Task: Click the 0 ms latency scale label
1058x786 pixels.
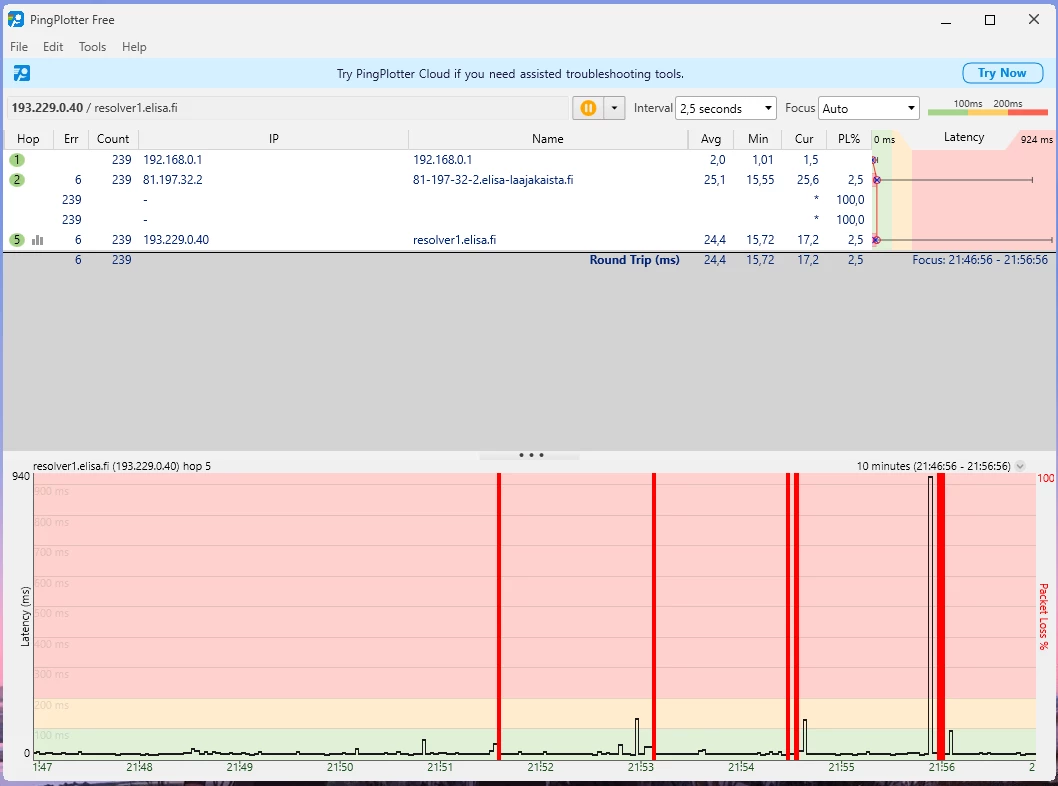Action: click(884, 140)
